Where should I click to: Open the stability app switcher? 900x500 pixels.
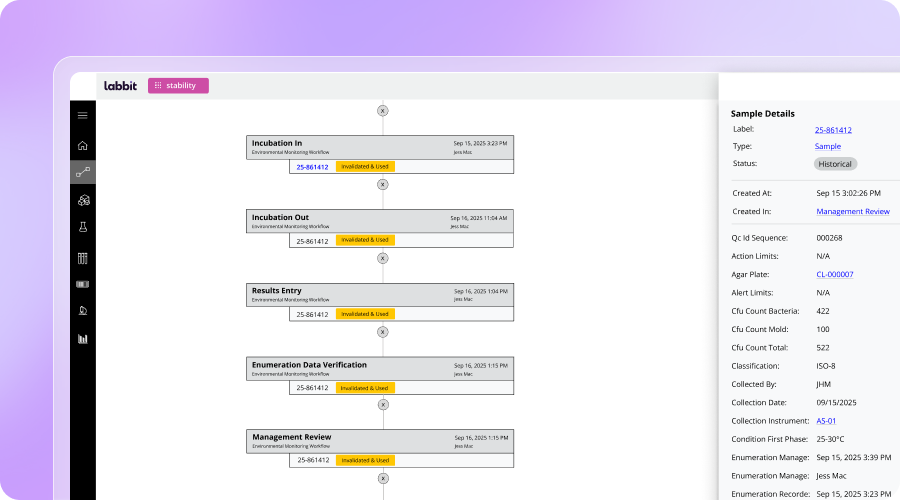click(179, 86)
